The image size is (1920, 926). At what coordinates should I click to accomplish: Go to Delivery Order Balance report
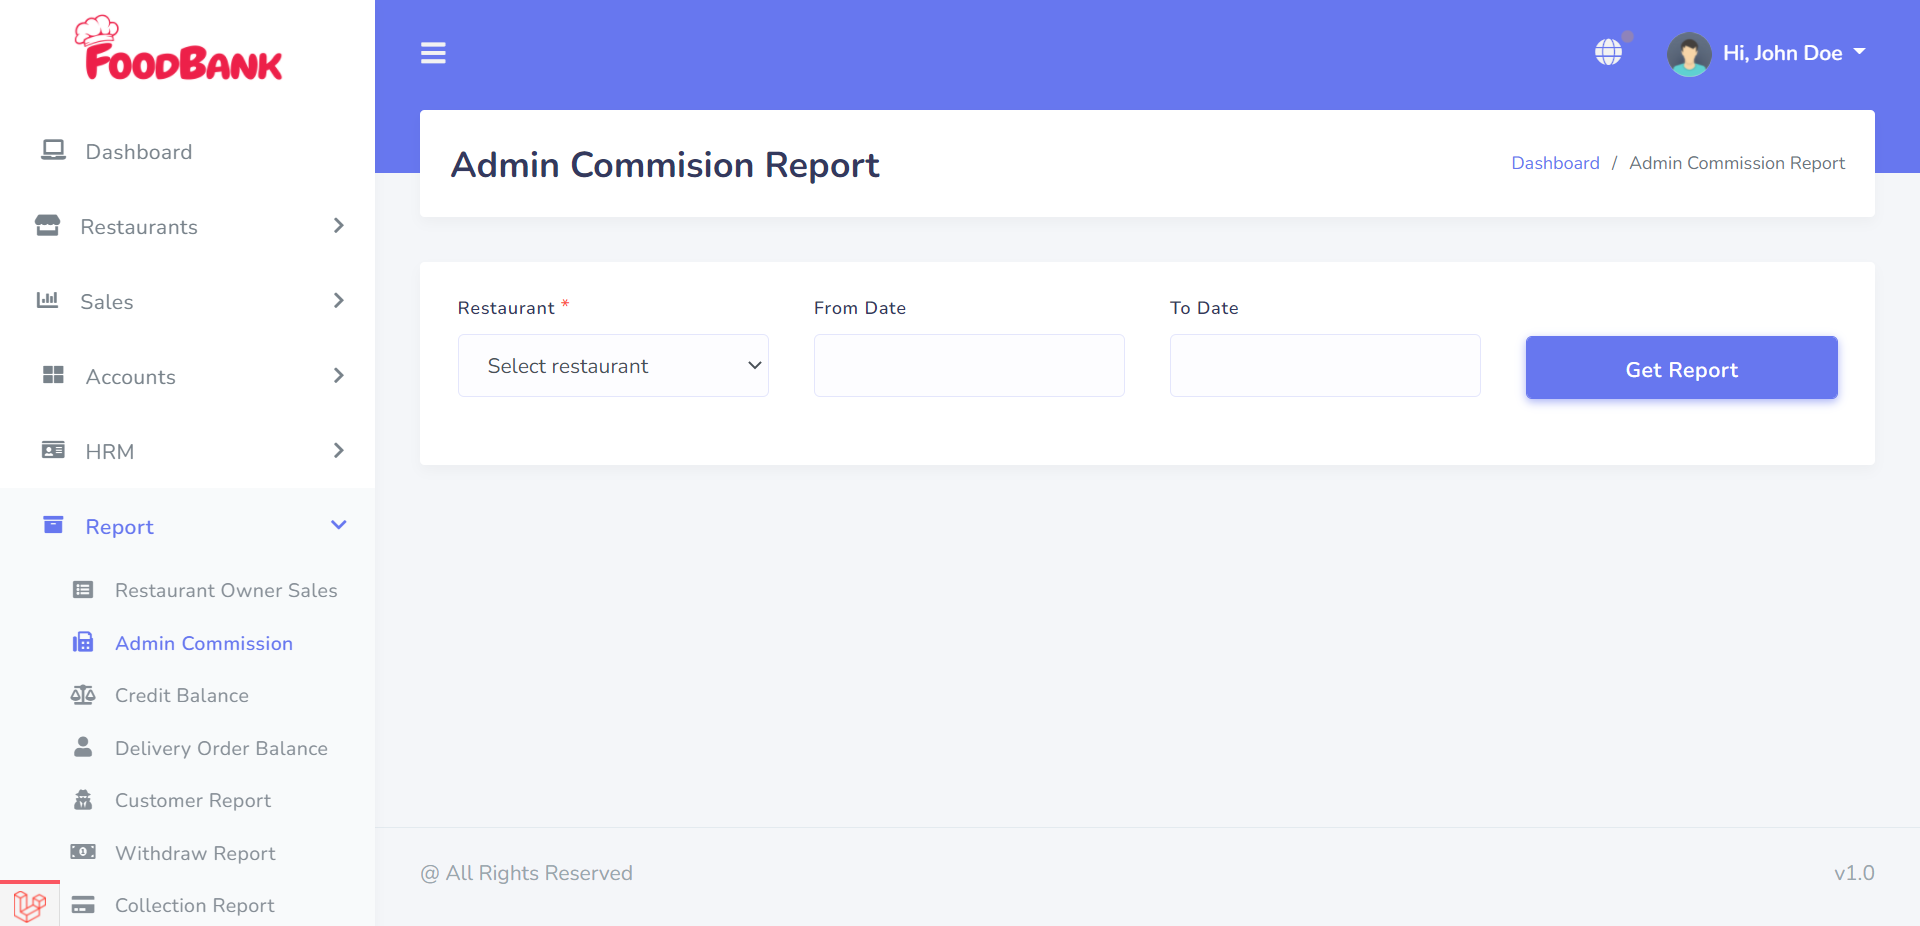[x=221, y=748]
